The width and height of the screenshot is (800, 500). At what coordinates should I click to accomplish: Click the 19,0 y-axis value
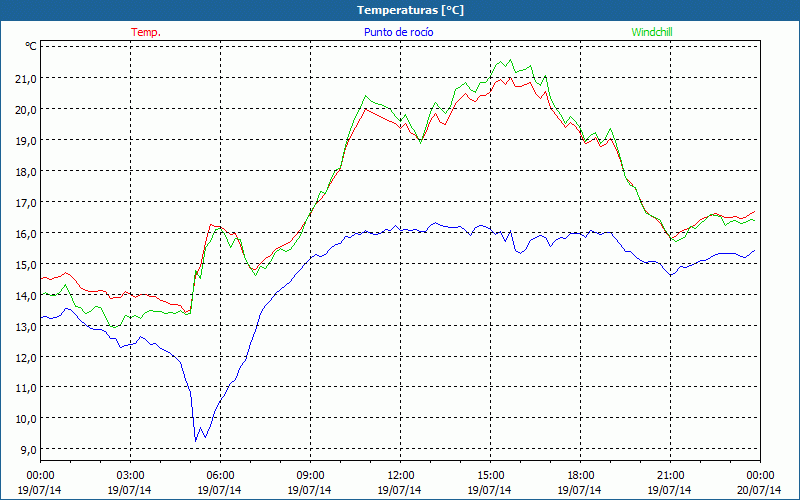27,140
